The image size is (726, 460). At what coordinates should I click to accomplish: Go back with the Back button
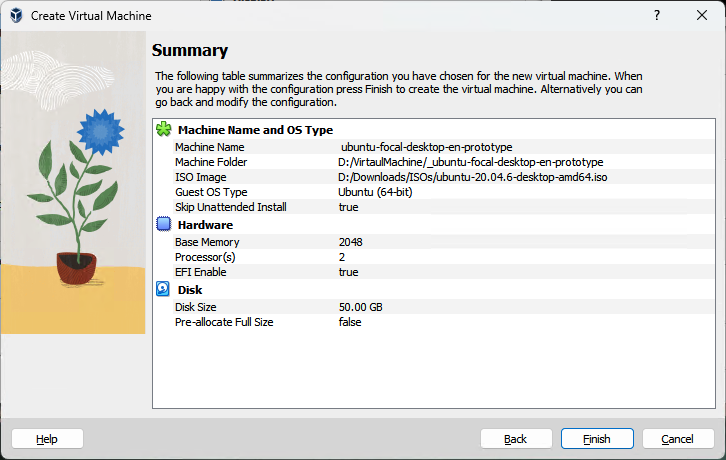tap(516, 439)
